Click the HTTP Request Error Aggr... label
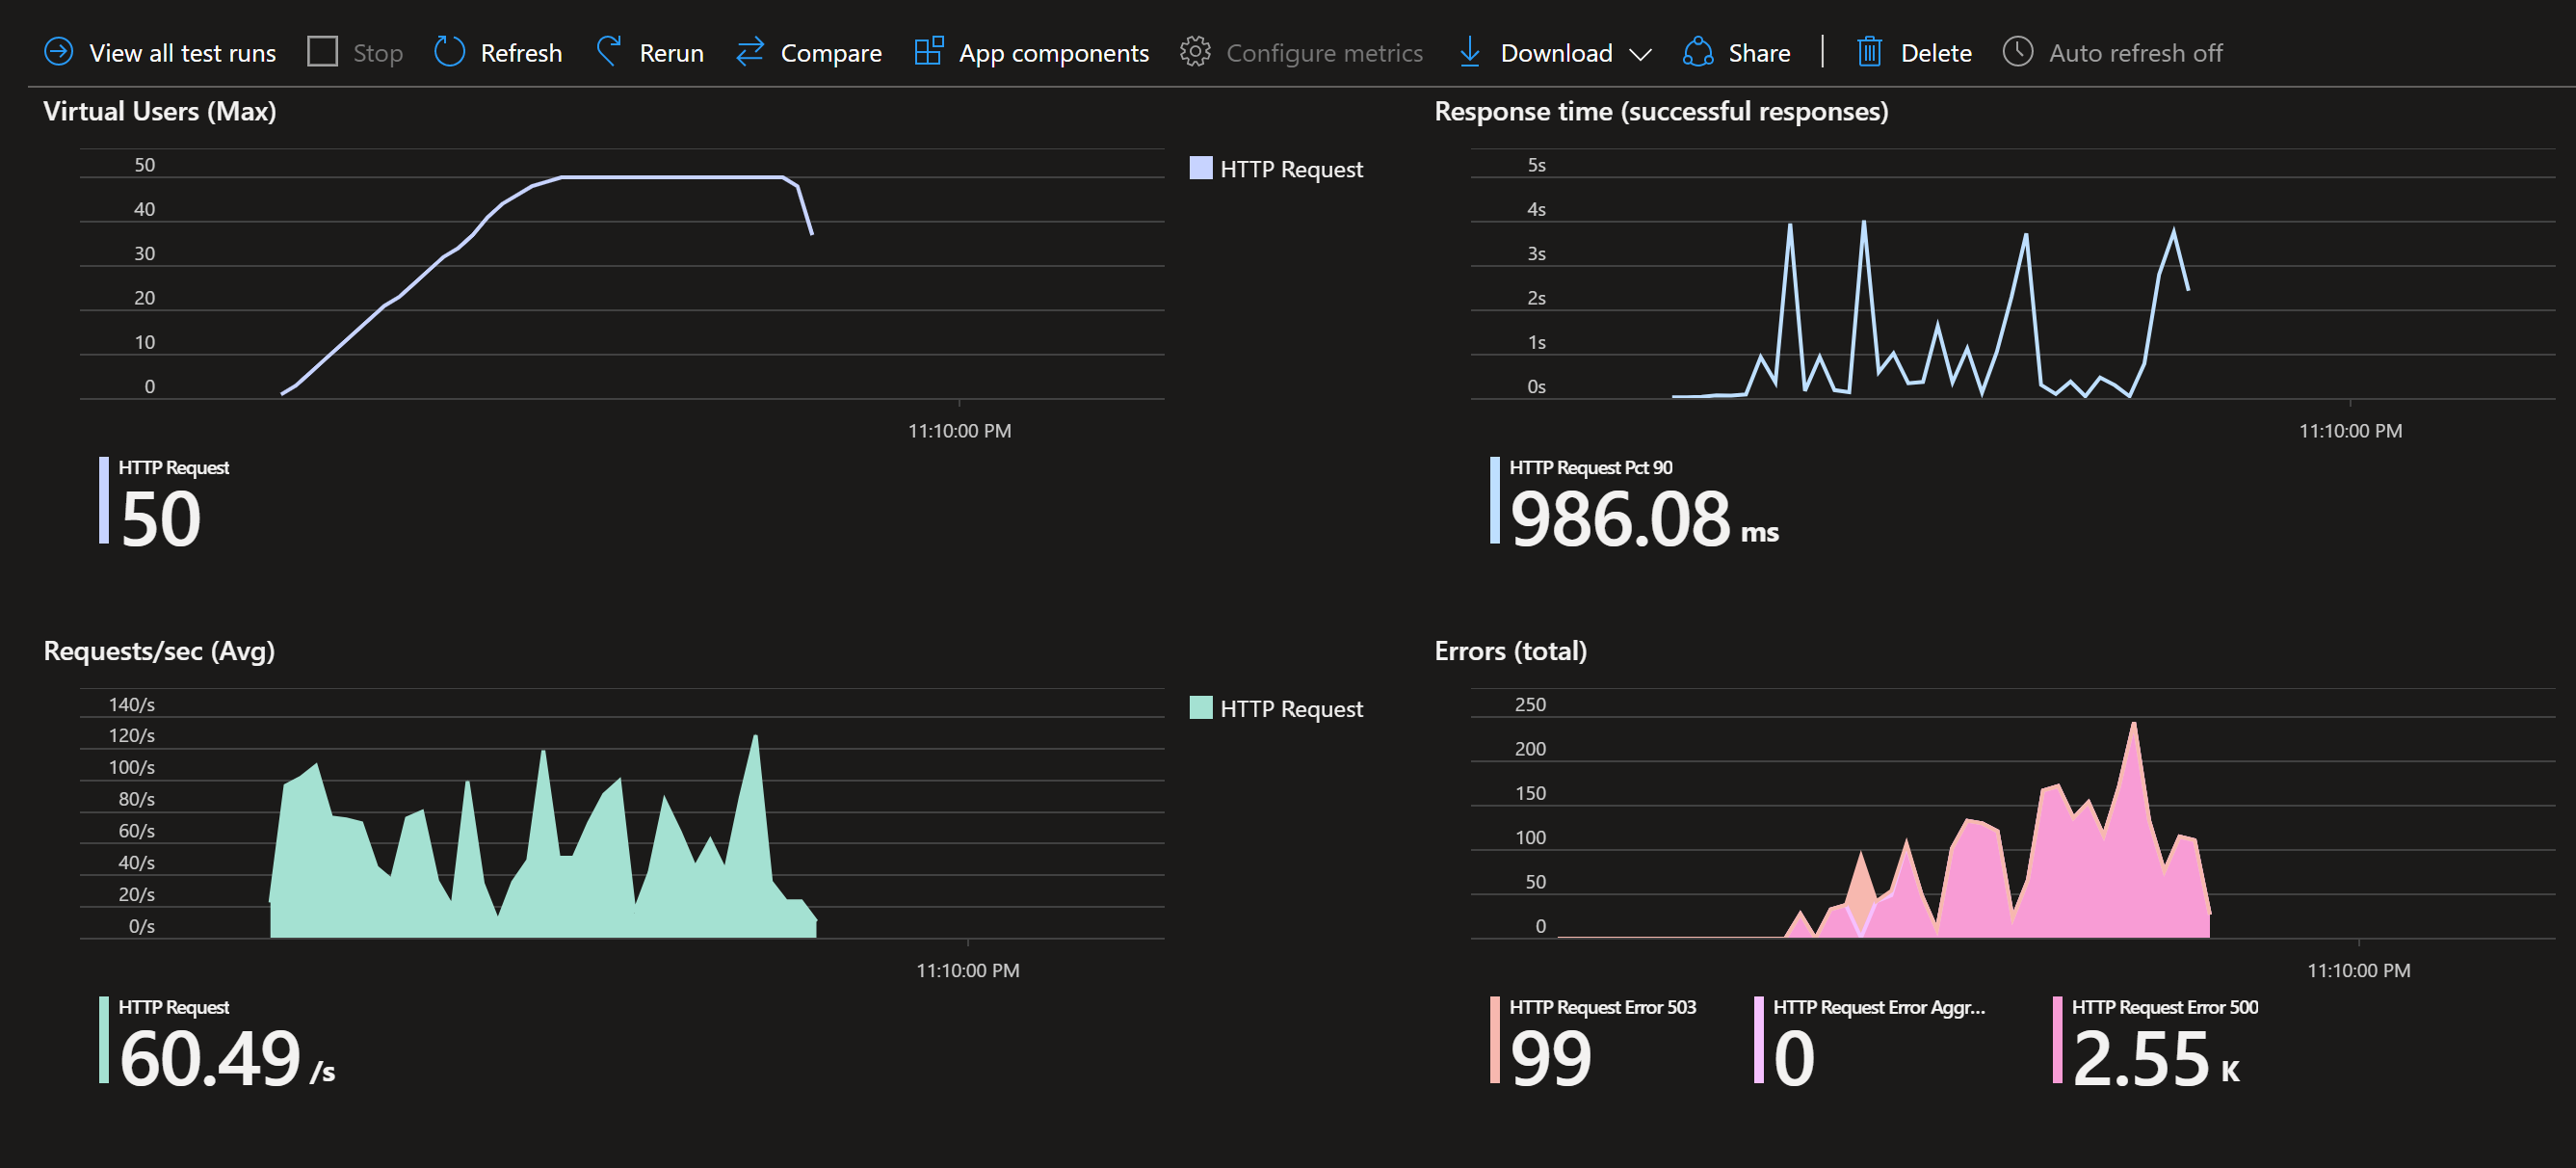The height and width of the screenshot is (1168, 2576). pos(1879,1007)
